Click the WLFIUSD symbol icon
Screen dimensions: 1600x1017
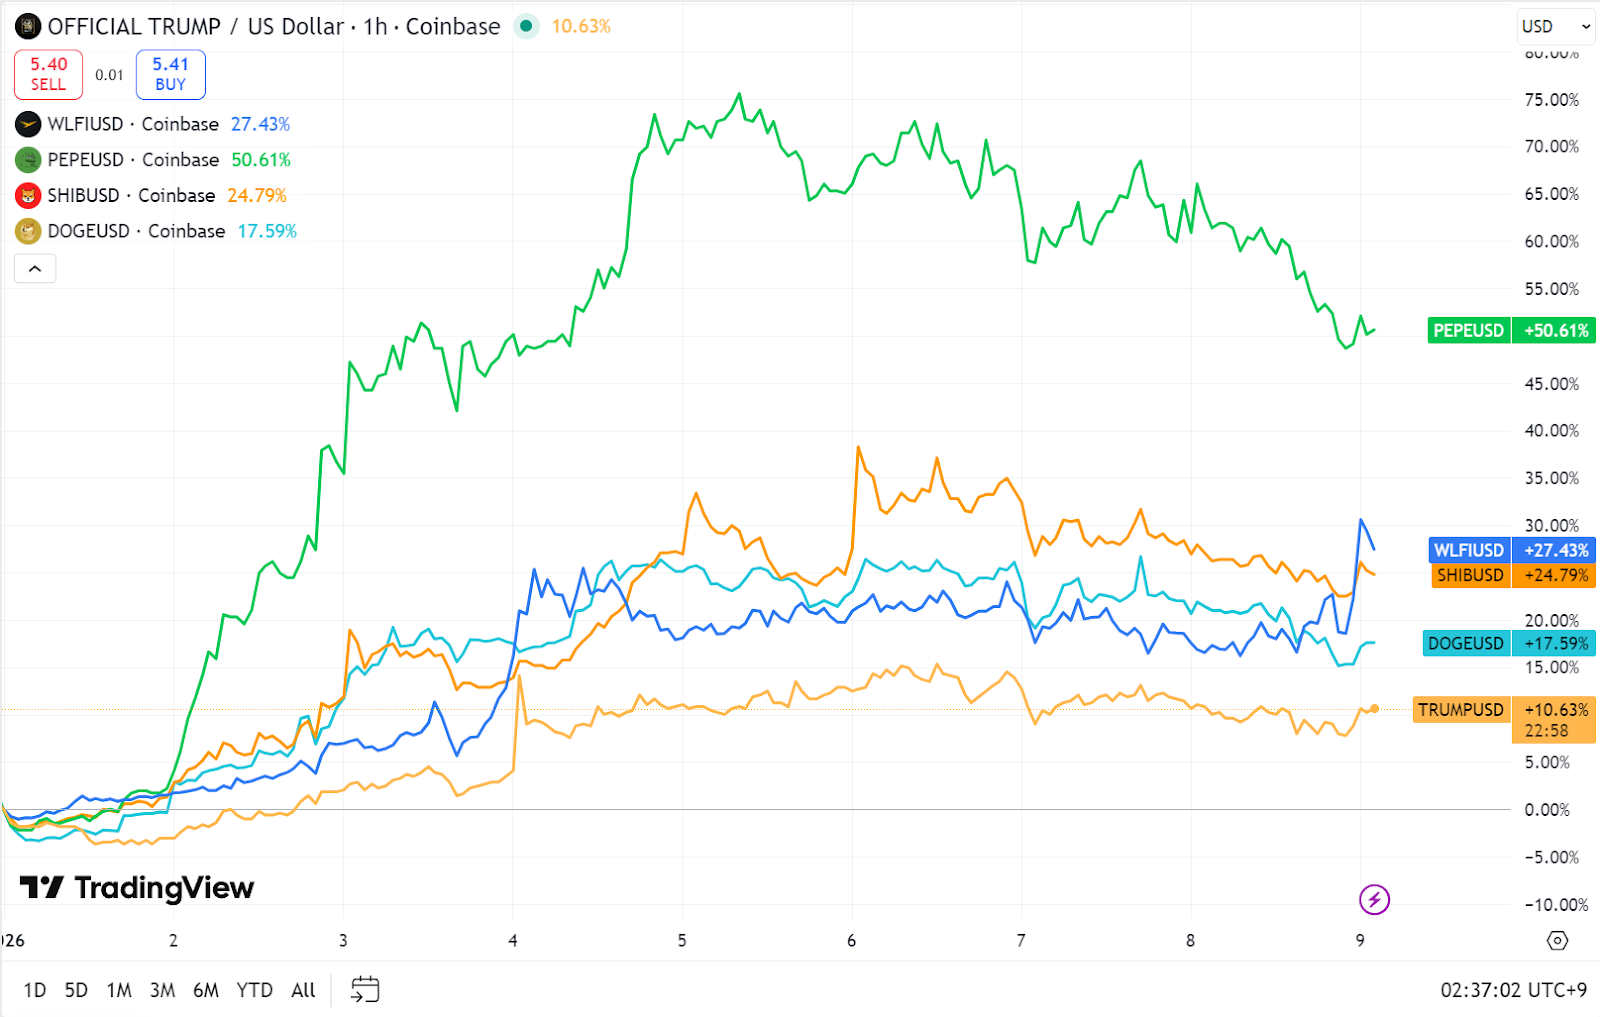click(x=28, y=125)
